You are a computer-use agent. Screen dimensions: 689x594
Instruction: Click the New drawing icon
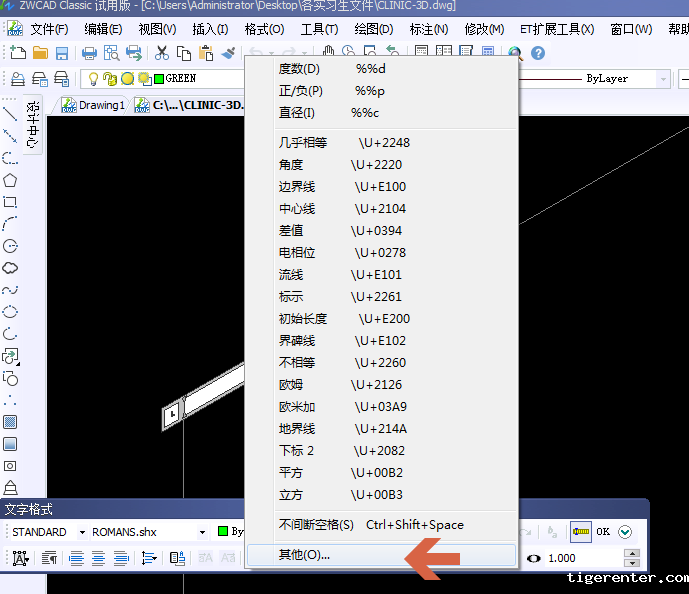(18, 53)
